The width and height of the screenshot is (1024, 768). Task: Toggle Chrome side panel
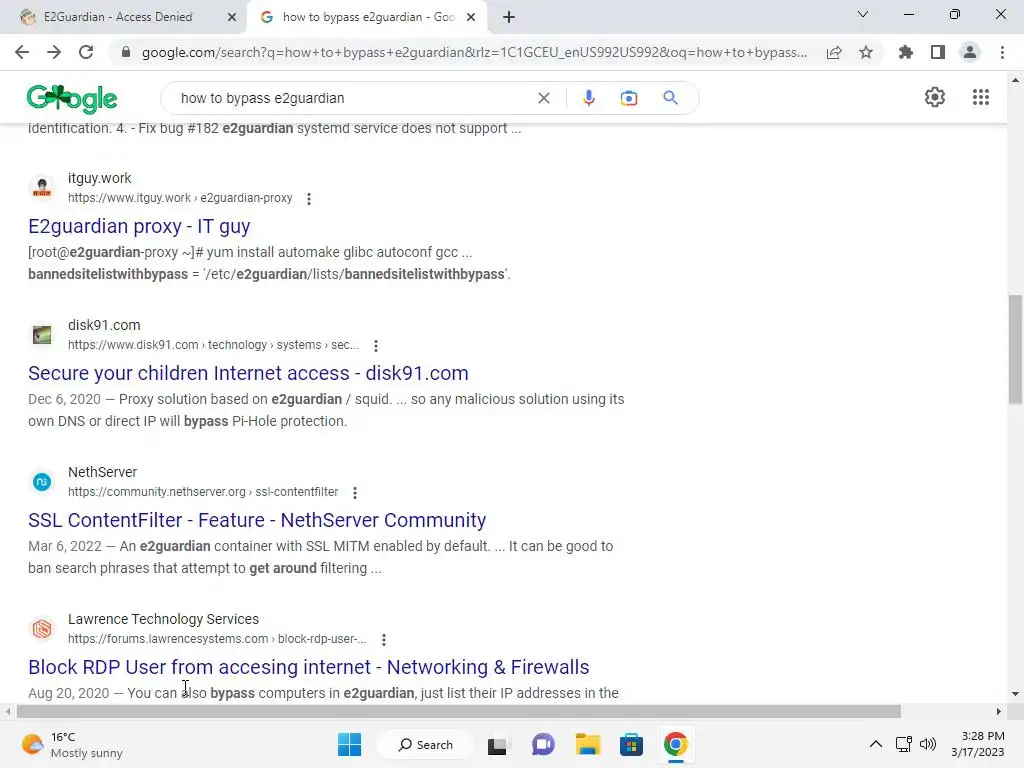(x=938, y=52)
